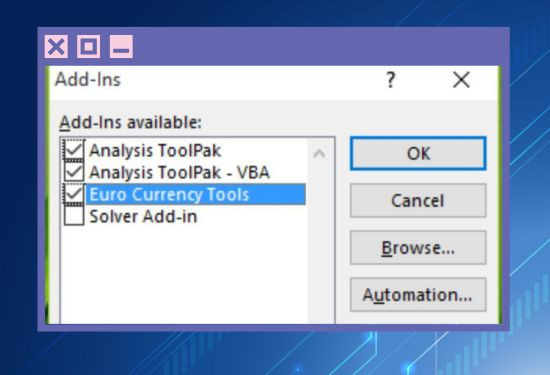Click the Cancel button
550x375 pixels.
[x=418, y=200]
